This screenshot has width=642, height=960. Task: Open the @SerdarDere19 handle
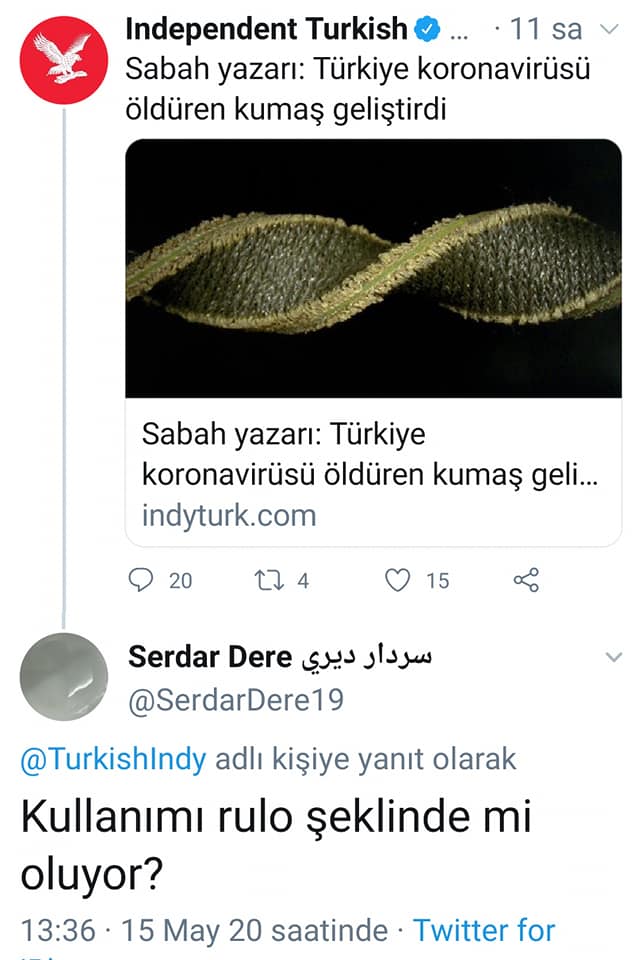point(236,700)
